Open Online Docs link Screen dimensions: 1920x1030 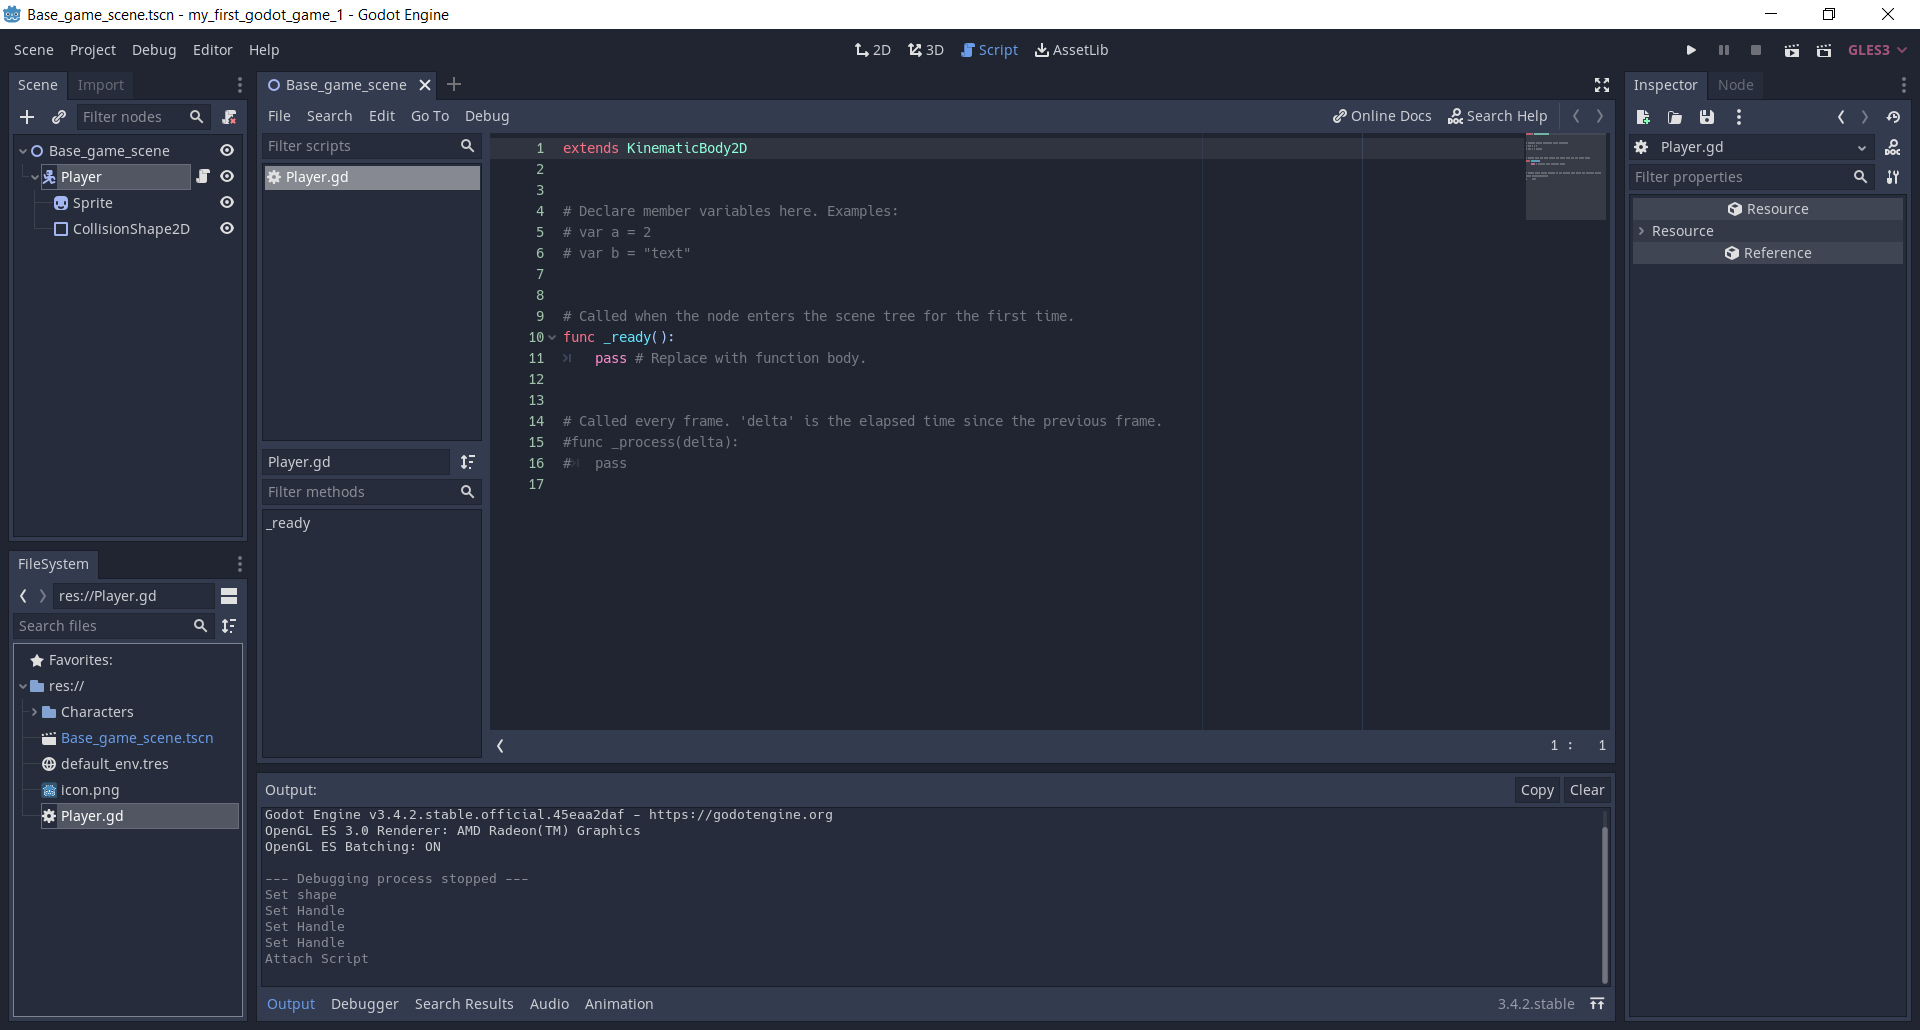pyautogui.click(x=1382, y=116)
